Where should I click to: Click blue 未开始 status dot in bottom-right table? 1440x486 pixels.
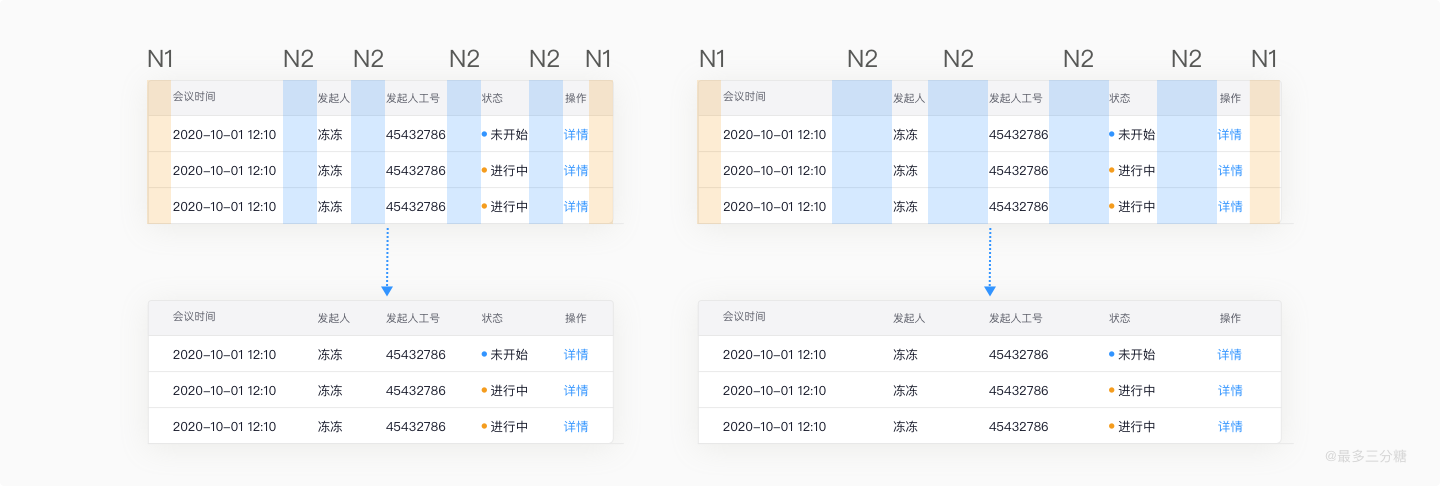coord(1112,353)
